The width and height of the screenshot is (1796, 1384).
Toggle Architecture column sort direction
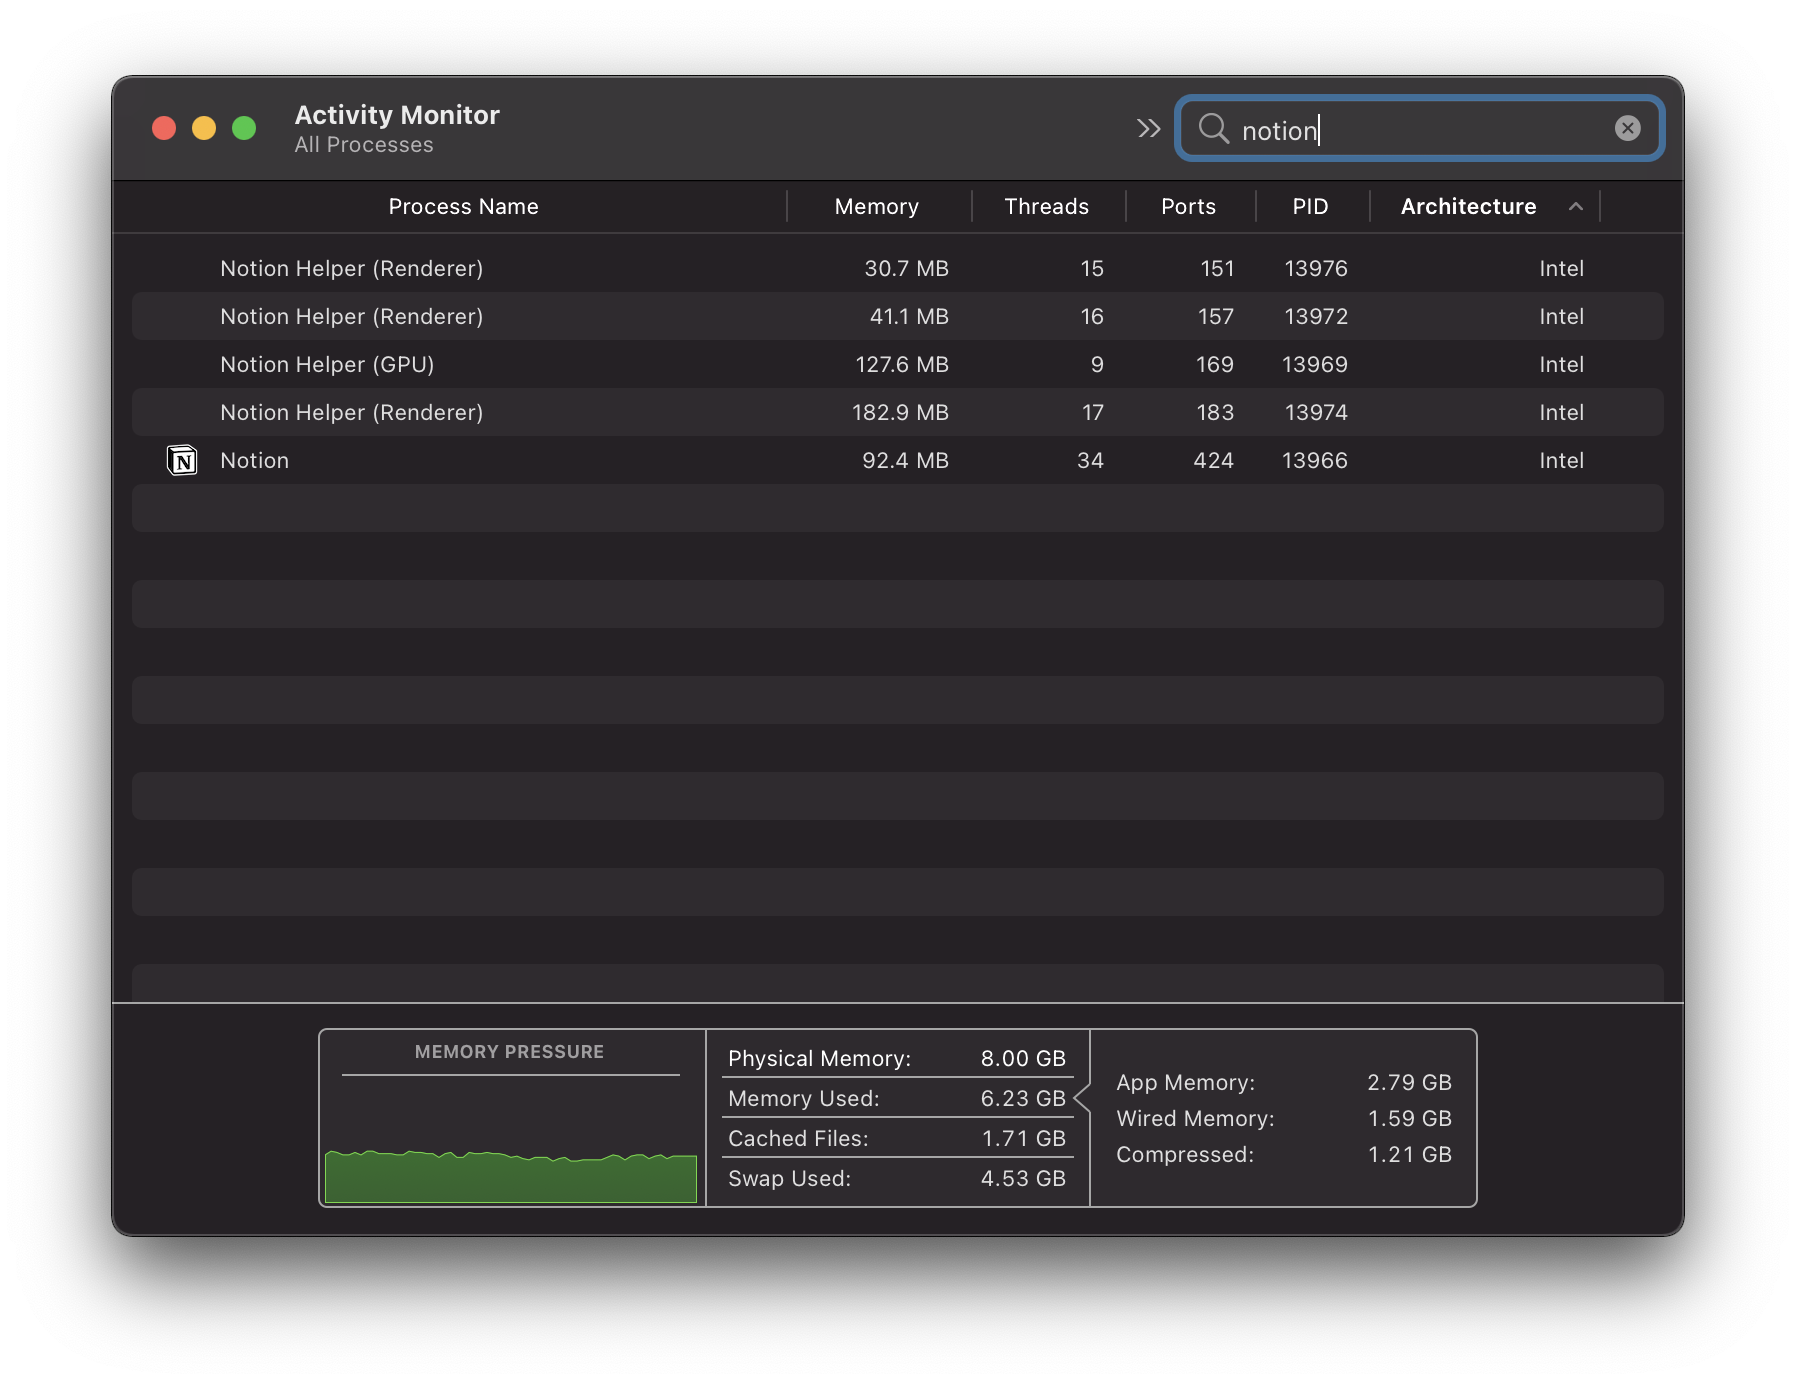[1468, 206]
